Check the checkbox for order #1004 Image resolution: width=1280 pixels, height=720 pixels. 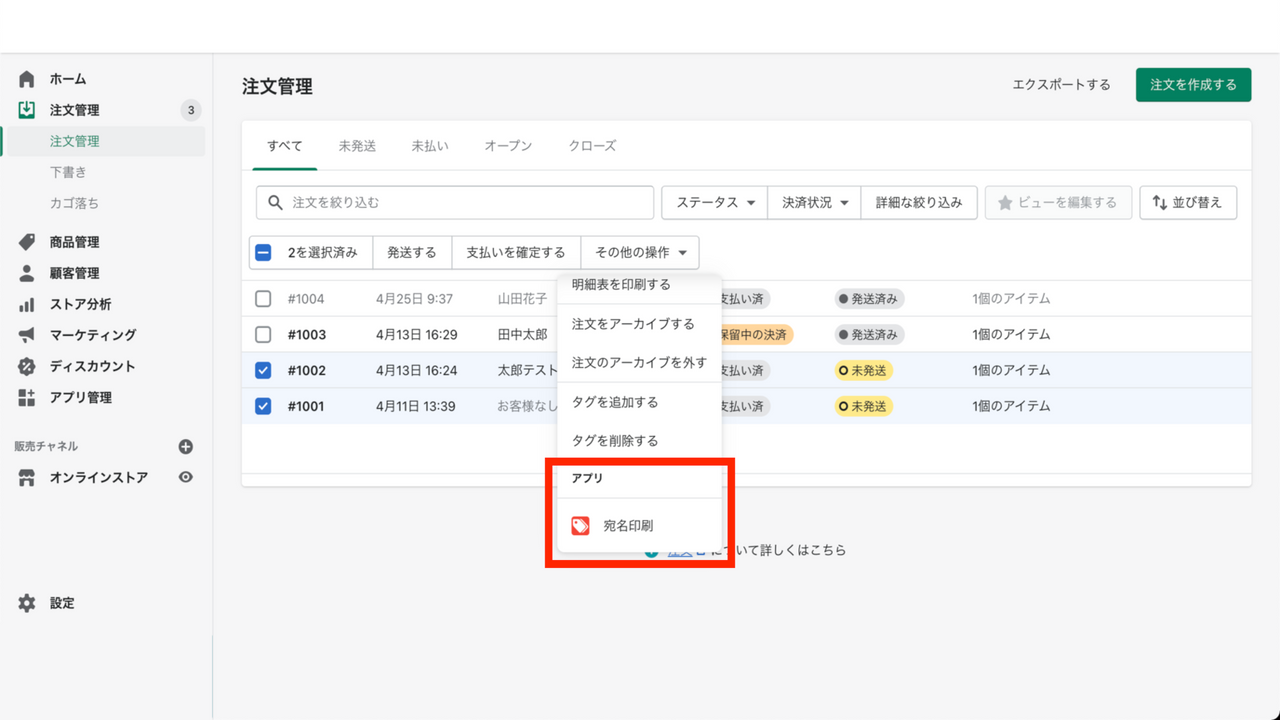click(x=264, y=298)
